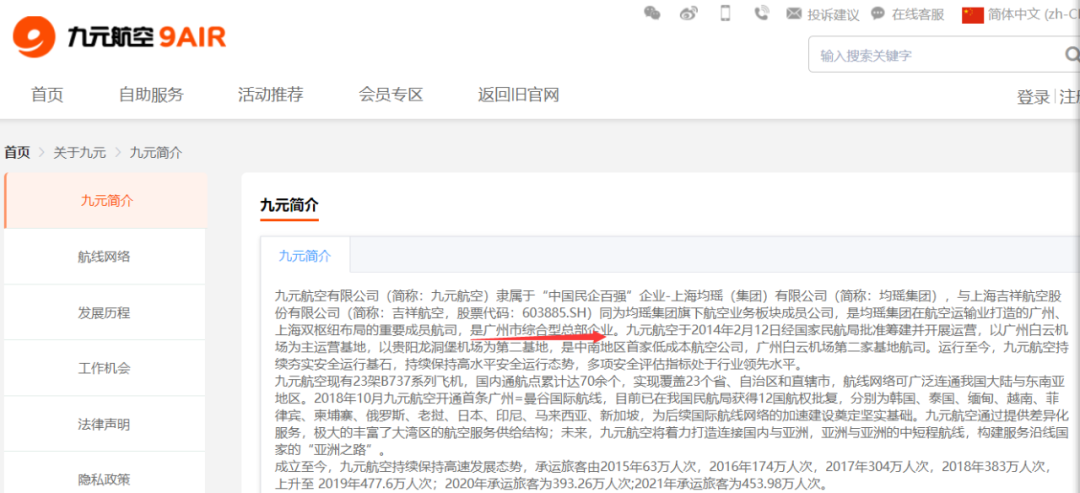This screenshot has height=493, width=1080.
Task: Click 关于九元 in the breadcrumb
Action: pos(80,152)
